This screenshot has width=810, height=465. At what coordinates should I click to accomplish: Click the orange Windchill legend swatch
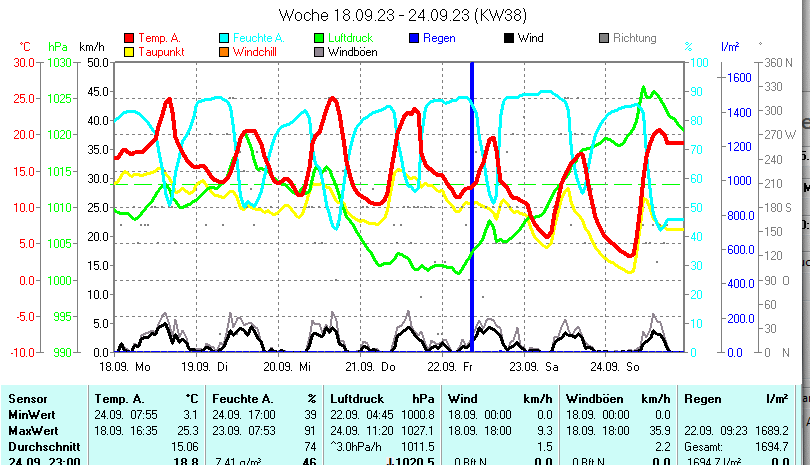[224, 51]
